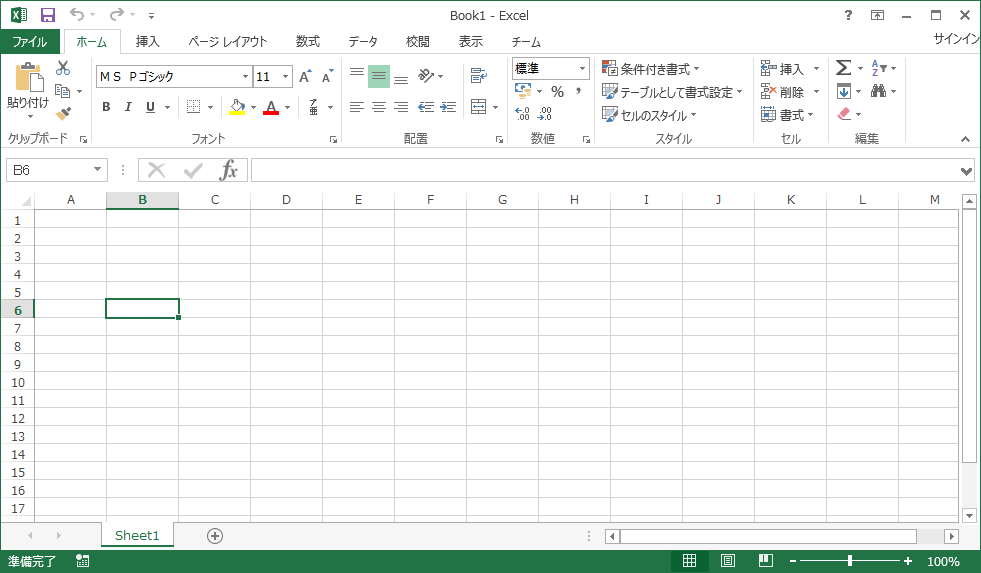This screenshot has width=981, height=573.
Task: Toggle Bold formatting
Action: [x=106, y=107]
